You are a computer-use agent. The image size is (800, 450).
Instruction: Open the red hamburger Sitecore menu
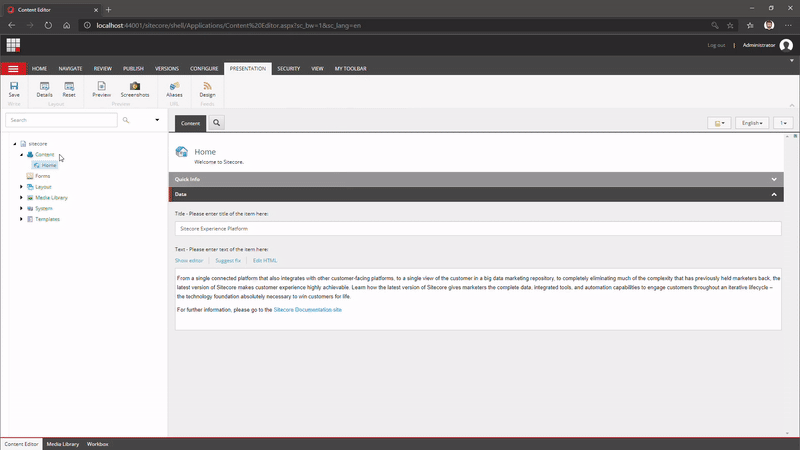pyautogui.click(x=13, y=68)
